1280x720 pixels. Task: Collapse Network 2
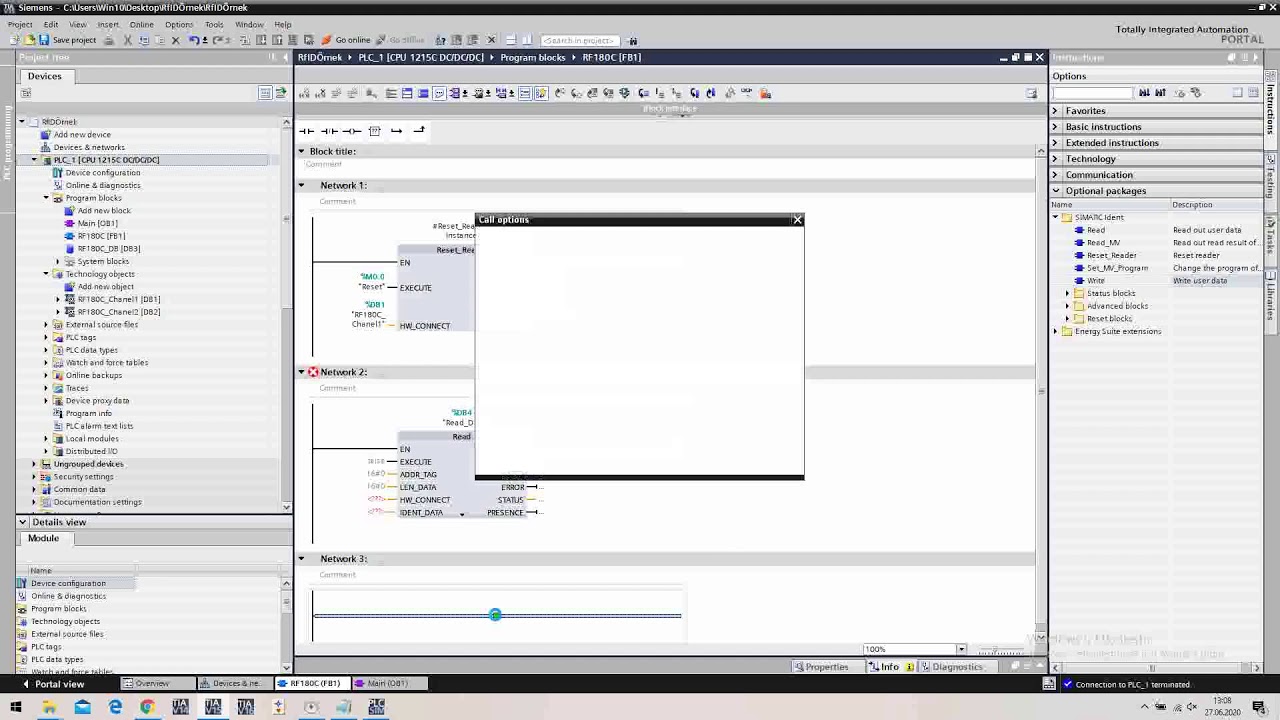pos(301,372)
